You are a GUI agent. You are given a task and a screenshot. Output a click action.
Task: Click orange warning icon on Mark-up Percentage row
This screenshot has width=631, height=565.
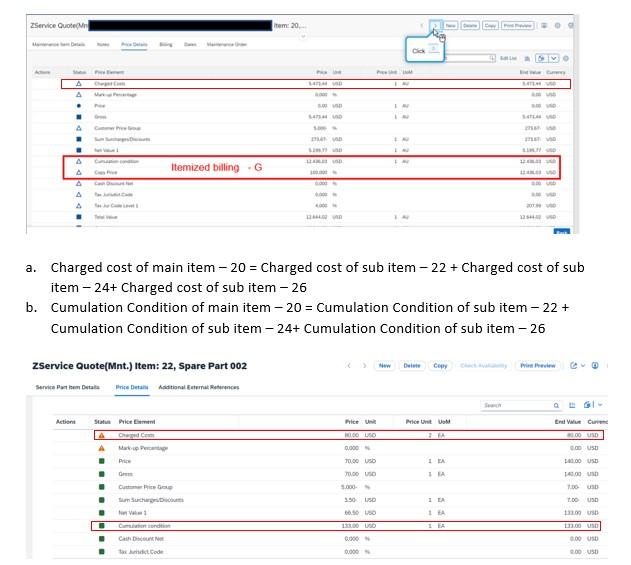click(101, 448)
